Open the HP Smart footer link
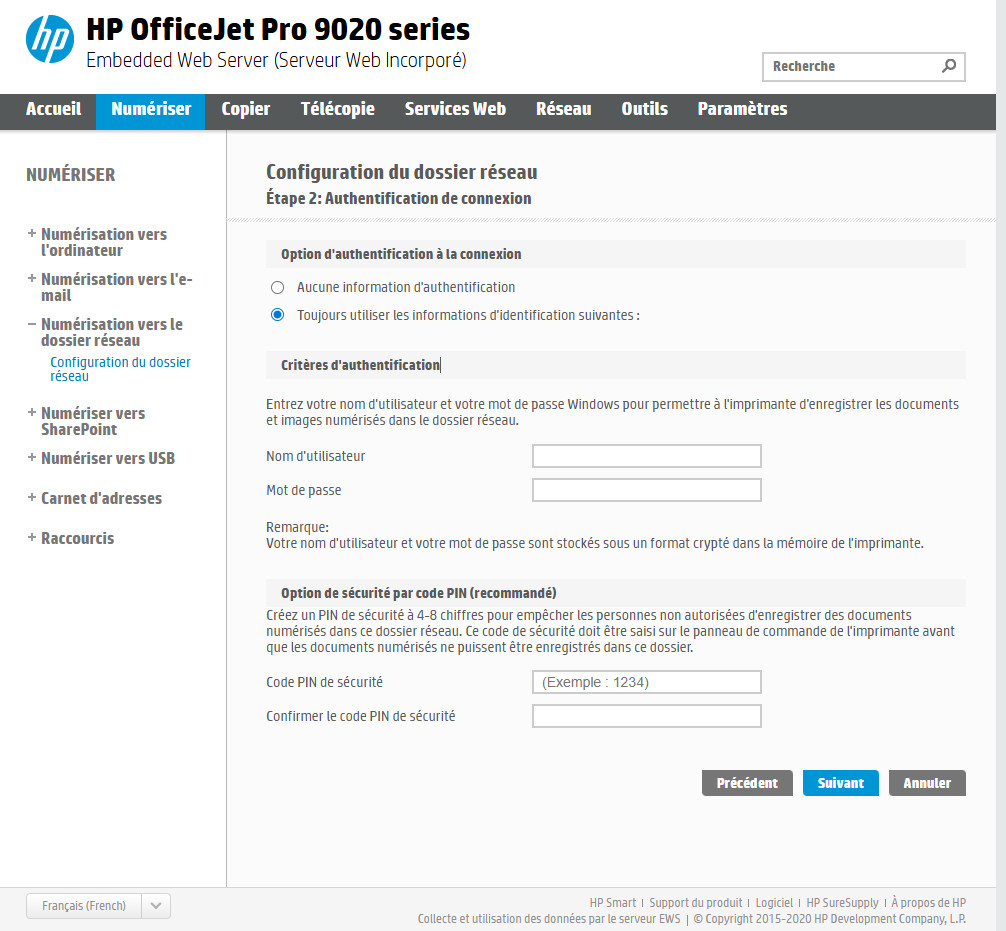 [x=613, y=903]
